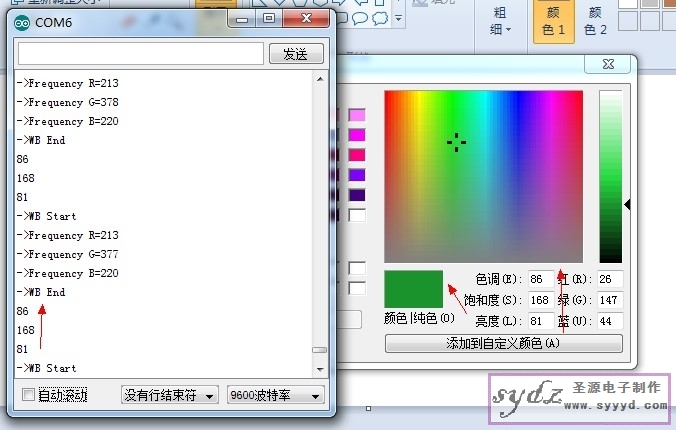Click the serial monitor scrollbar thumb
Image resolution: width=676 pixels, height=430 pixels.
(319, 350)
